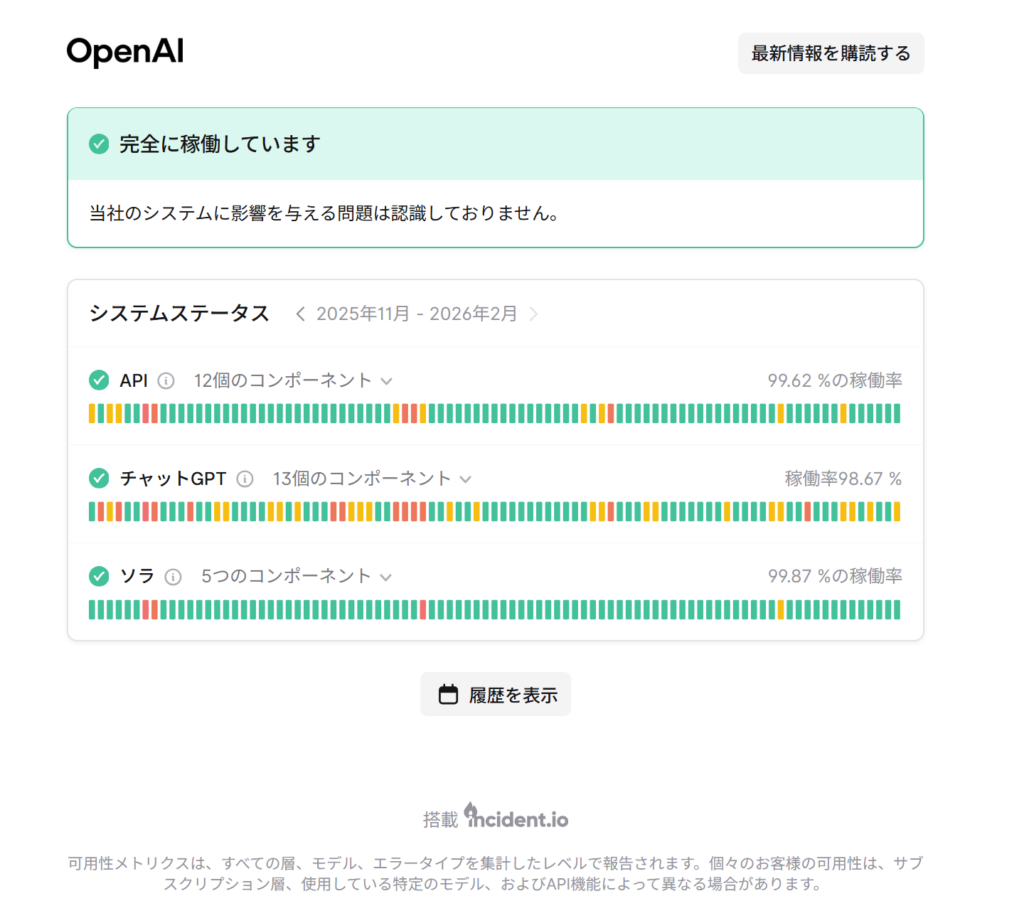Click 最新情報を購読する button
This screenshot has width=1024, height=923.
coord(831,54)
